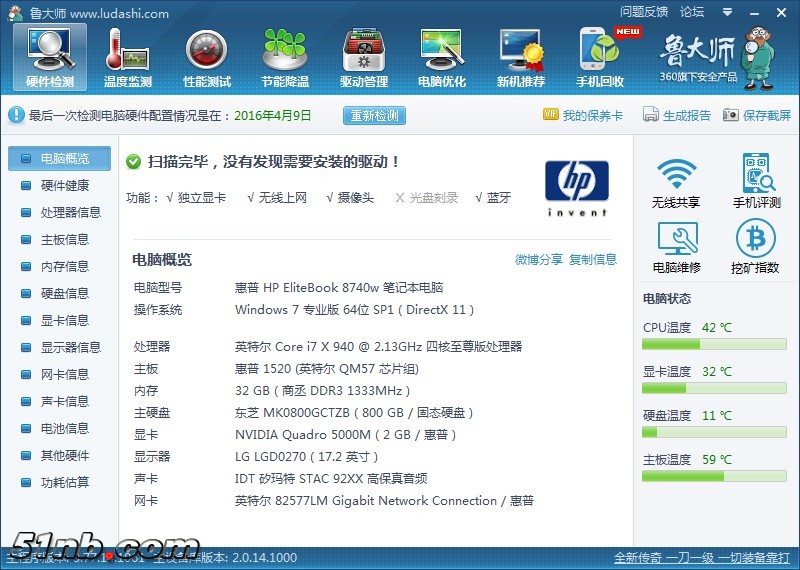
Task: Click the HP invent logo image
Action: (577, 188)
